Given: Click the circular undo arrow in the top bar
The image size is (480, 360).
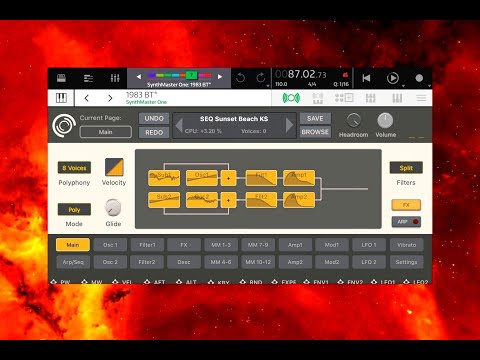Looking at the screenshot, I should [x=240, y=78].
